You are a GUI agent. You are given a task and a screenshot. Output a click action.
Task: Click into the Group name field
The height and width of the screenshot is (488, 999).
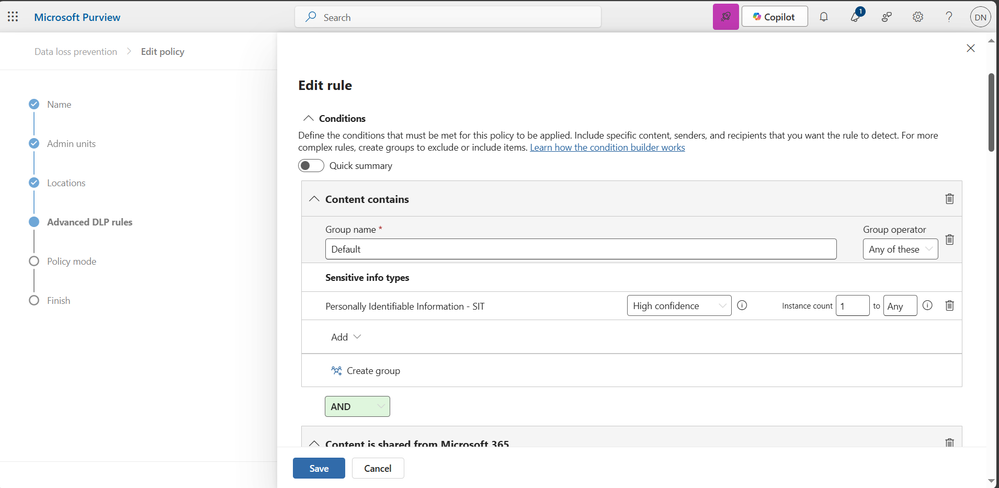tap(580, 249)
